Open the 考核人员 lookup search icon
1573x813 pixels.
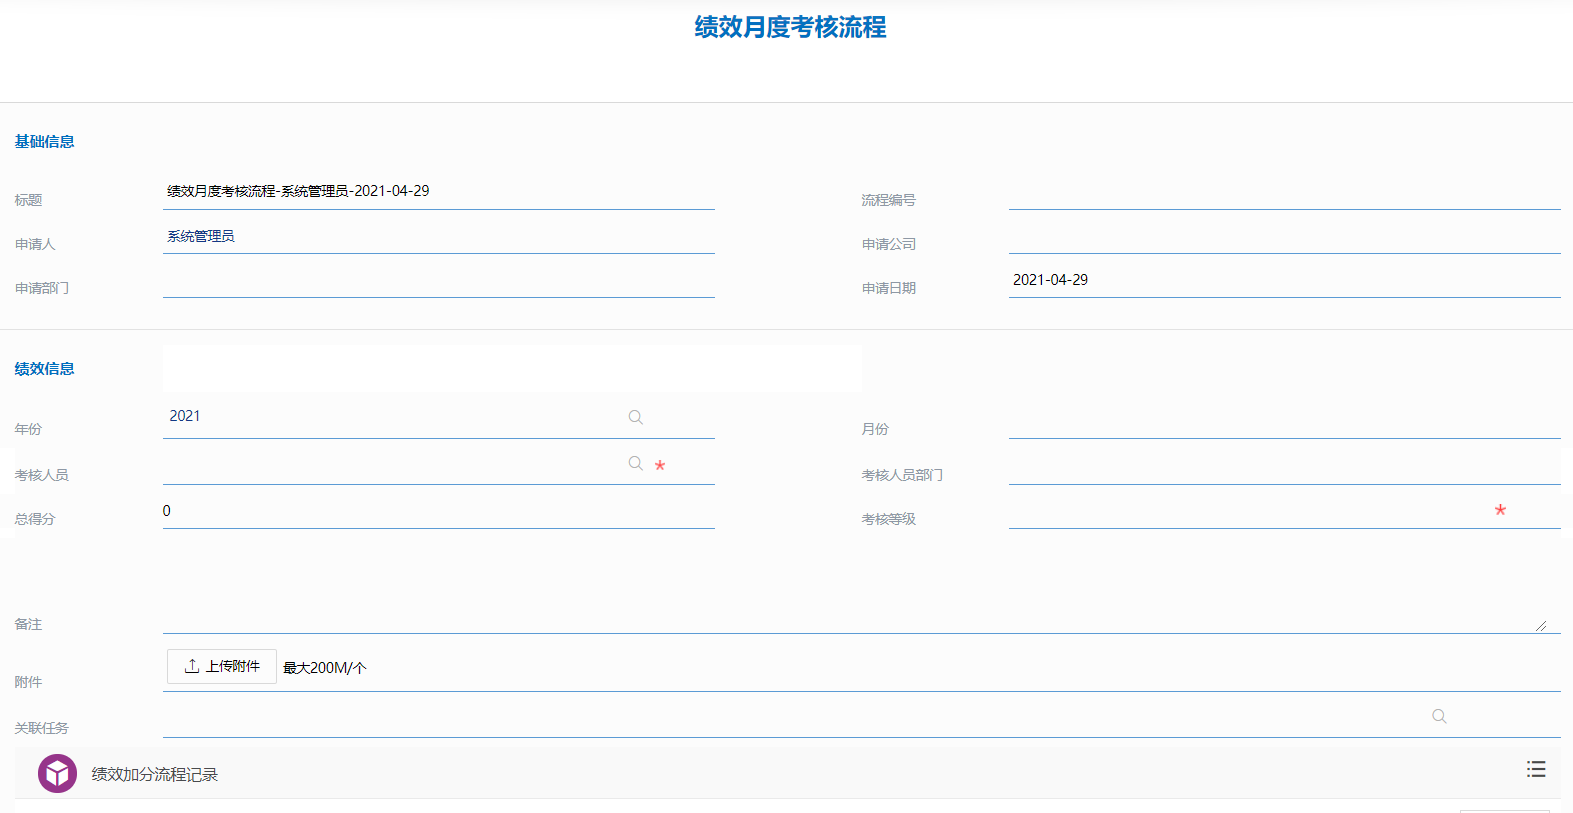(635, 463)
